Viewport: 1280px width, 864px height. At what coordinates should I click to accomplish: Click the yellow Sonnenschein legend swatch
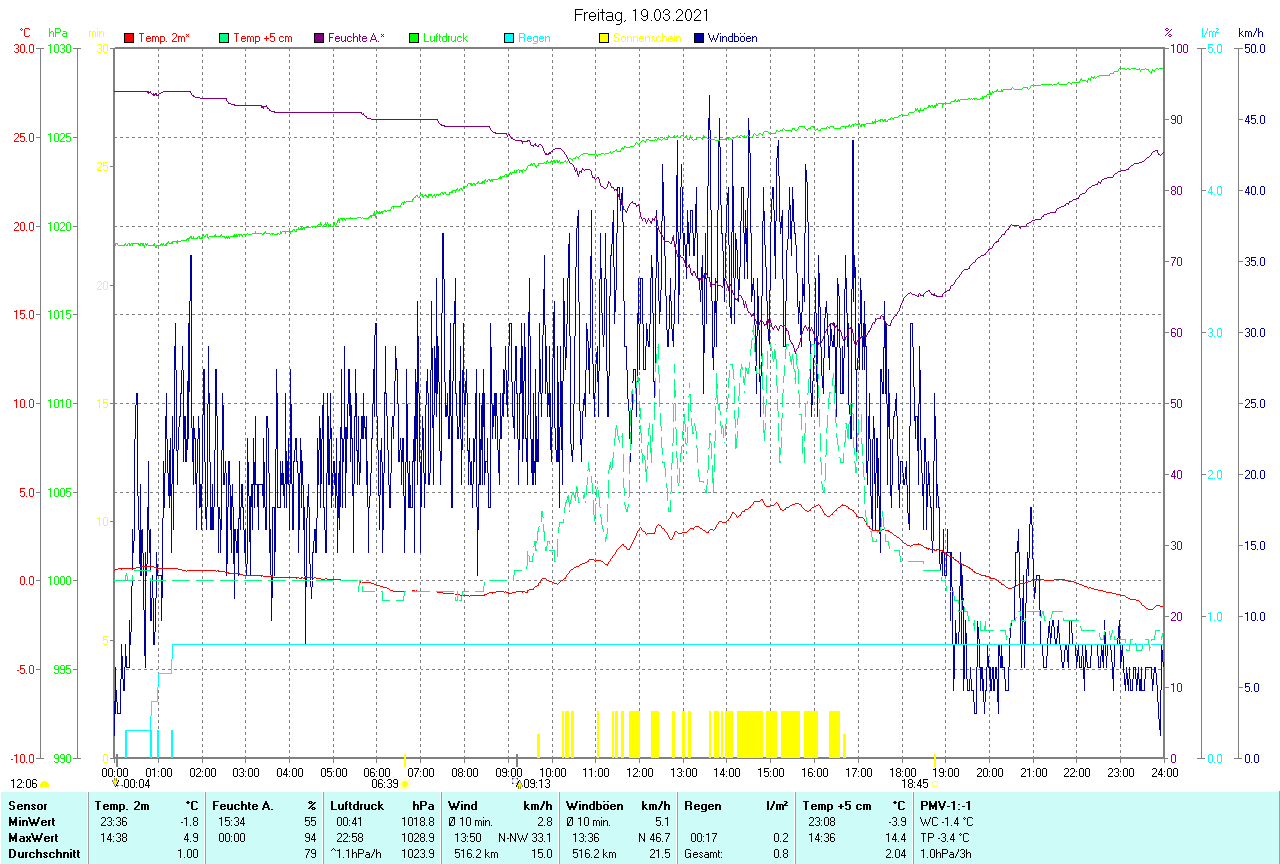pyautogui.click(x=604, y=38)
